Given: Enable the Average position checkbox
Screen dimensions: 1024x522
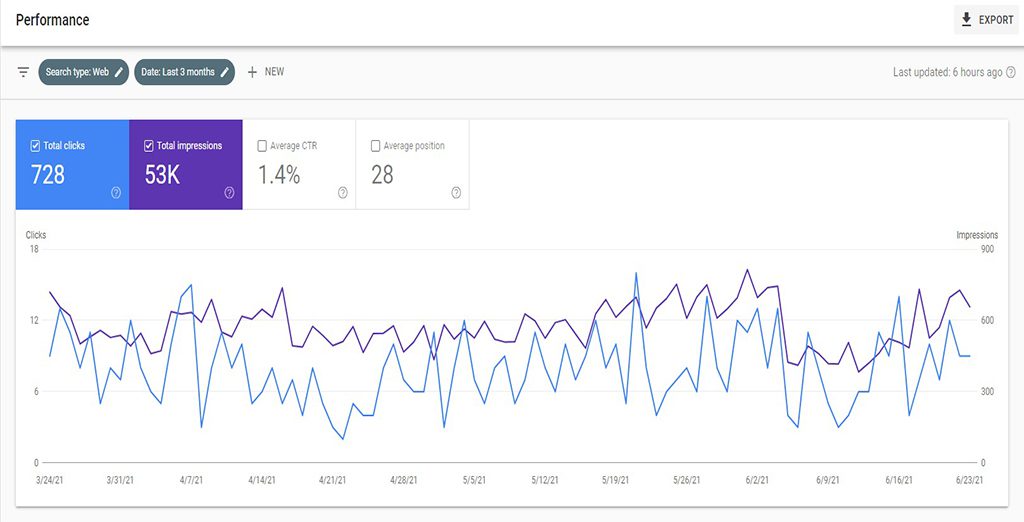Looking at the screenshot, I should point(376,146).
